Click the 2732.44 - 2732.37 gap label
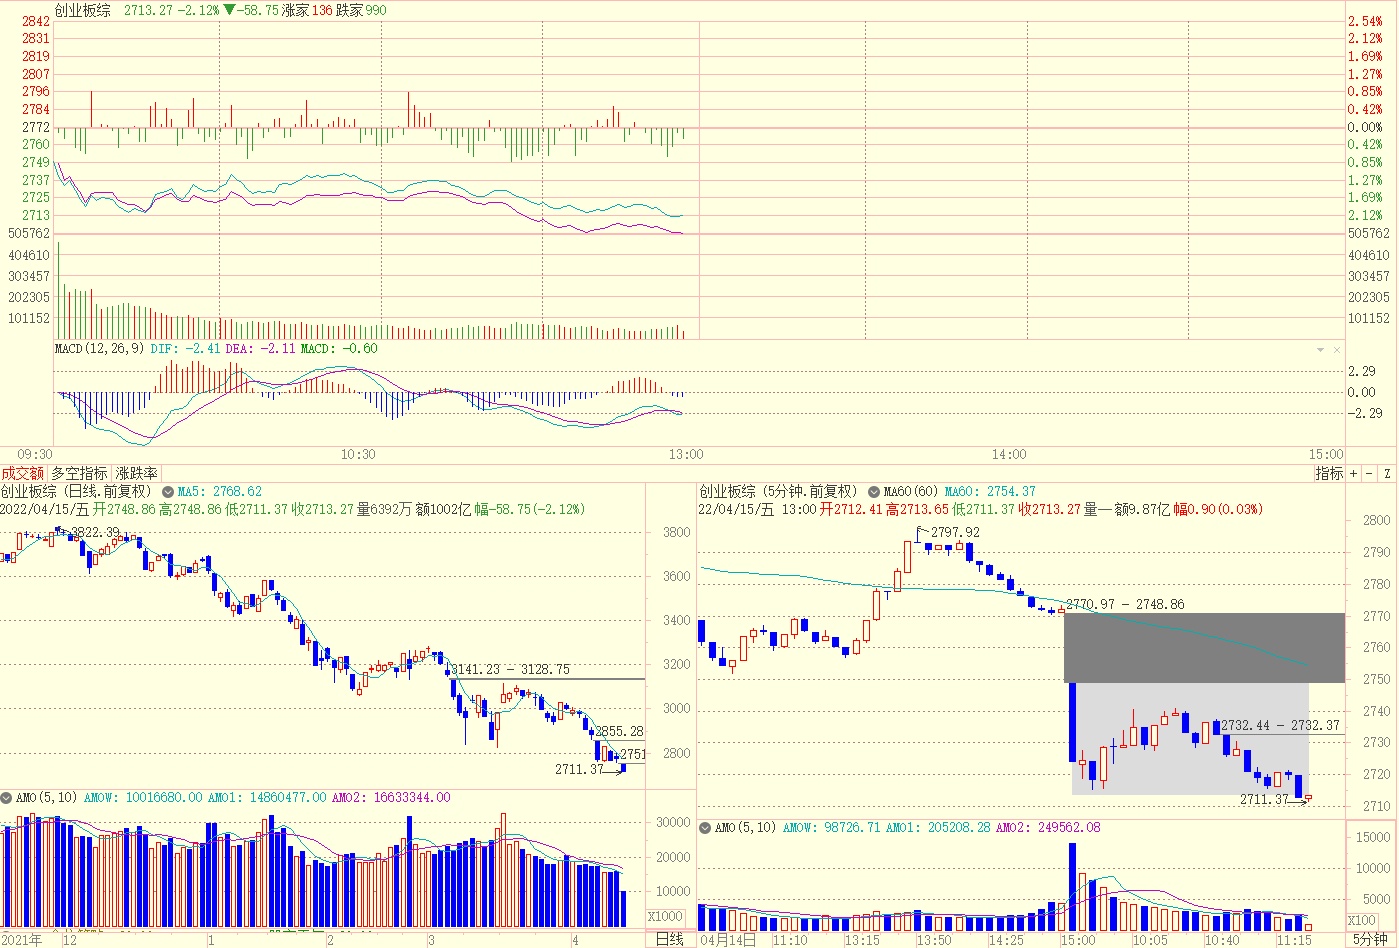Screen dimensions: 1399x948 tap(1280, 725)
